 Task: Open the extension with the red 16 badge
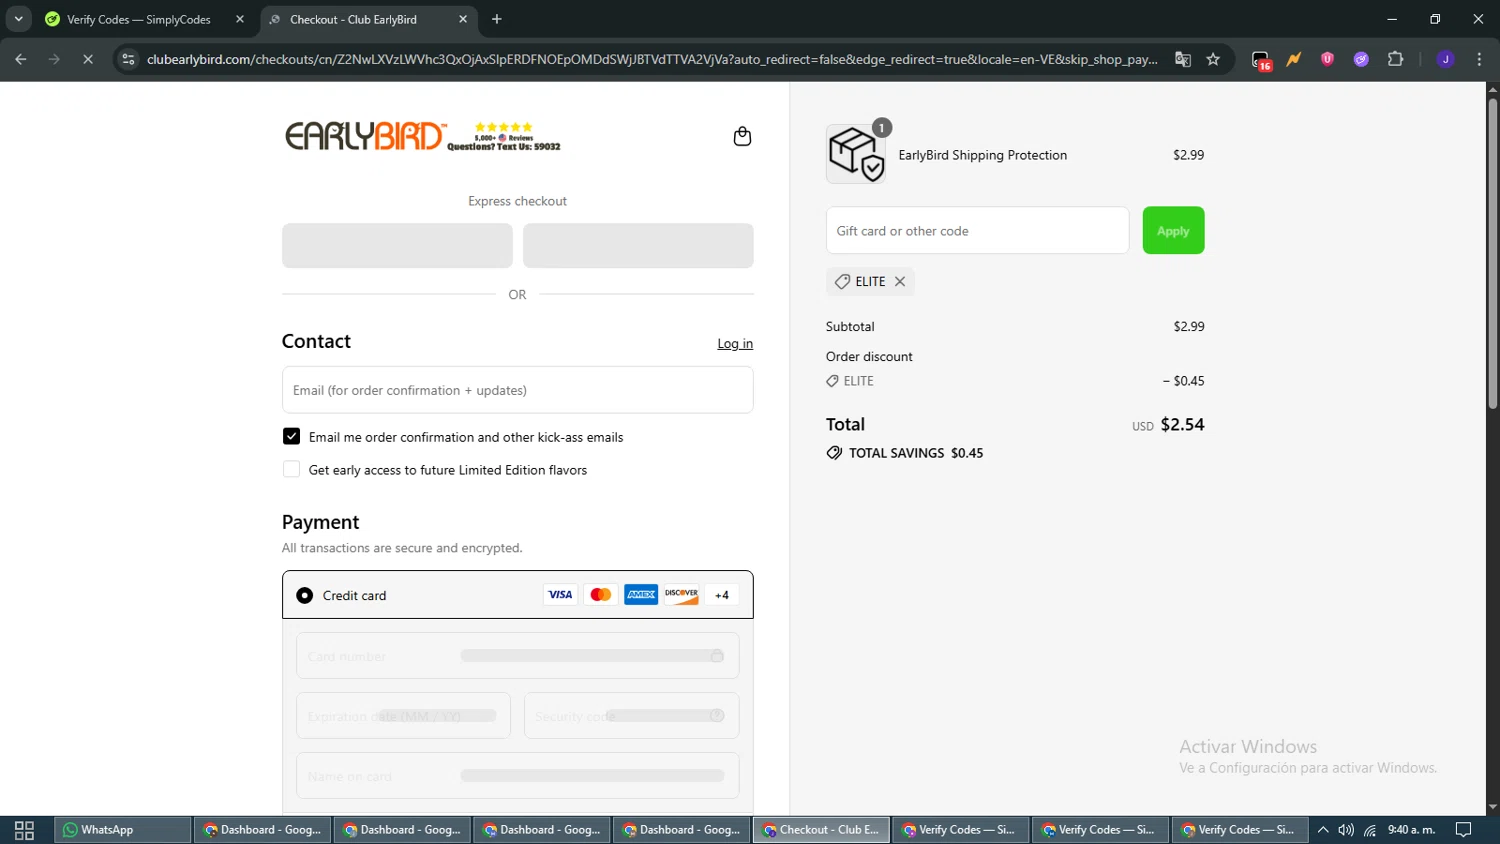tap(1261, 60)
